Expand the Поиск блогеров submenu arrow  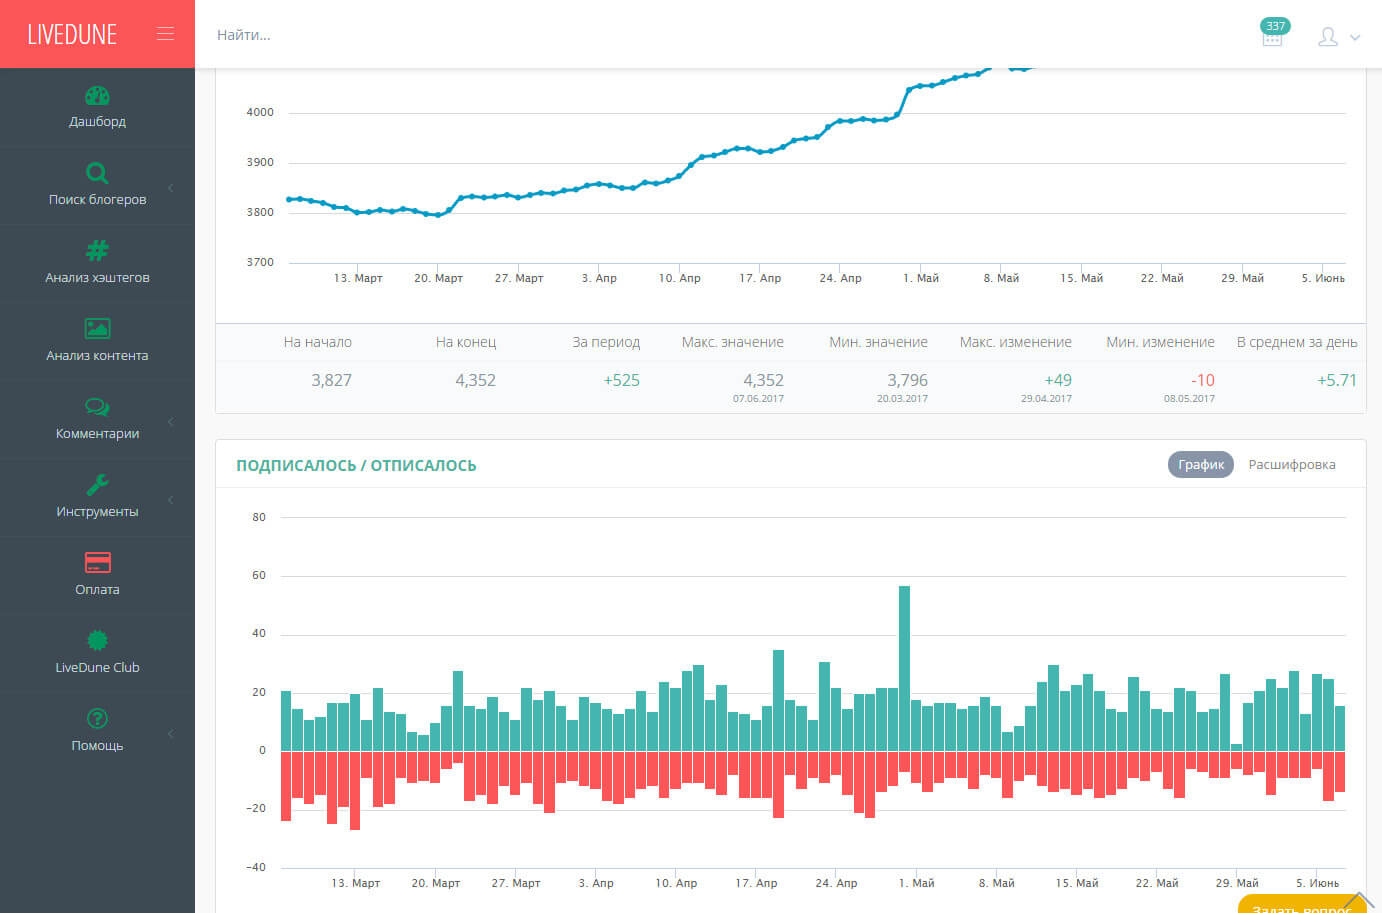[x=171, y=188]
